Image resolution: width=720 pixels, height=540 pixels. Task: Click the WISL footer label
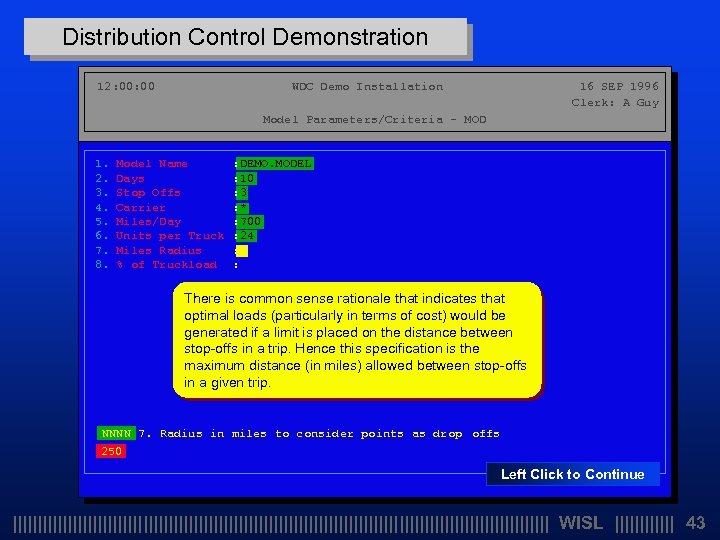click(x=580, y=523)
